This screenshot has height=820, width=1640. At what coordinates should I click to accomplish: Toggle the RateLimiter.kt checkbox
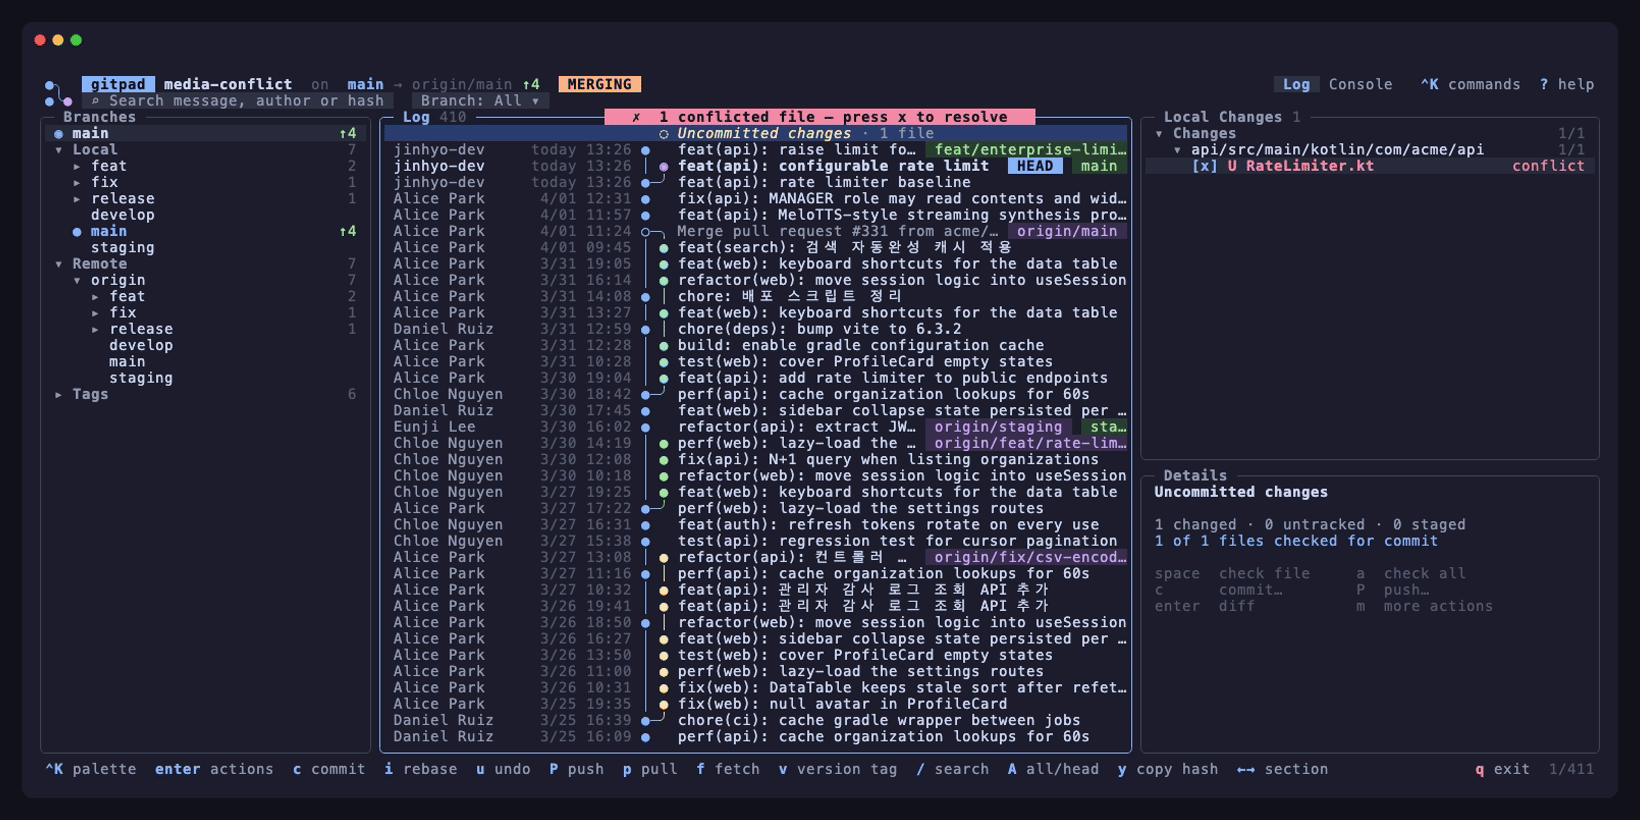(x=1205, y=166)
